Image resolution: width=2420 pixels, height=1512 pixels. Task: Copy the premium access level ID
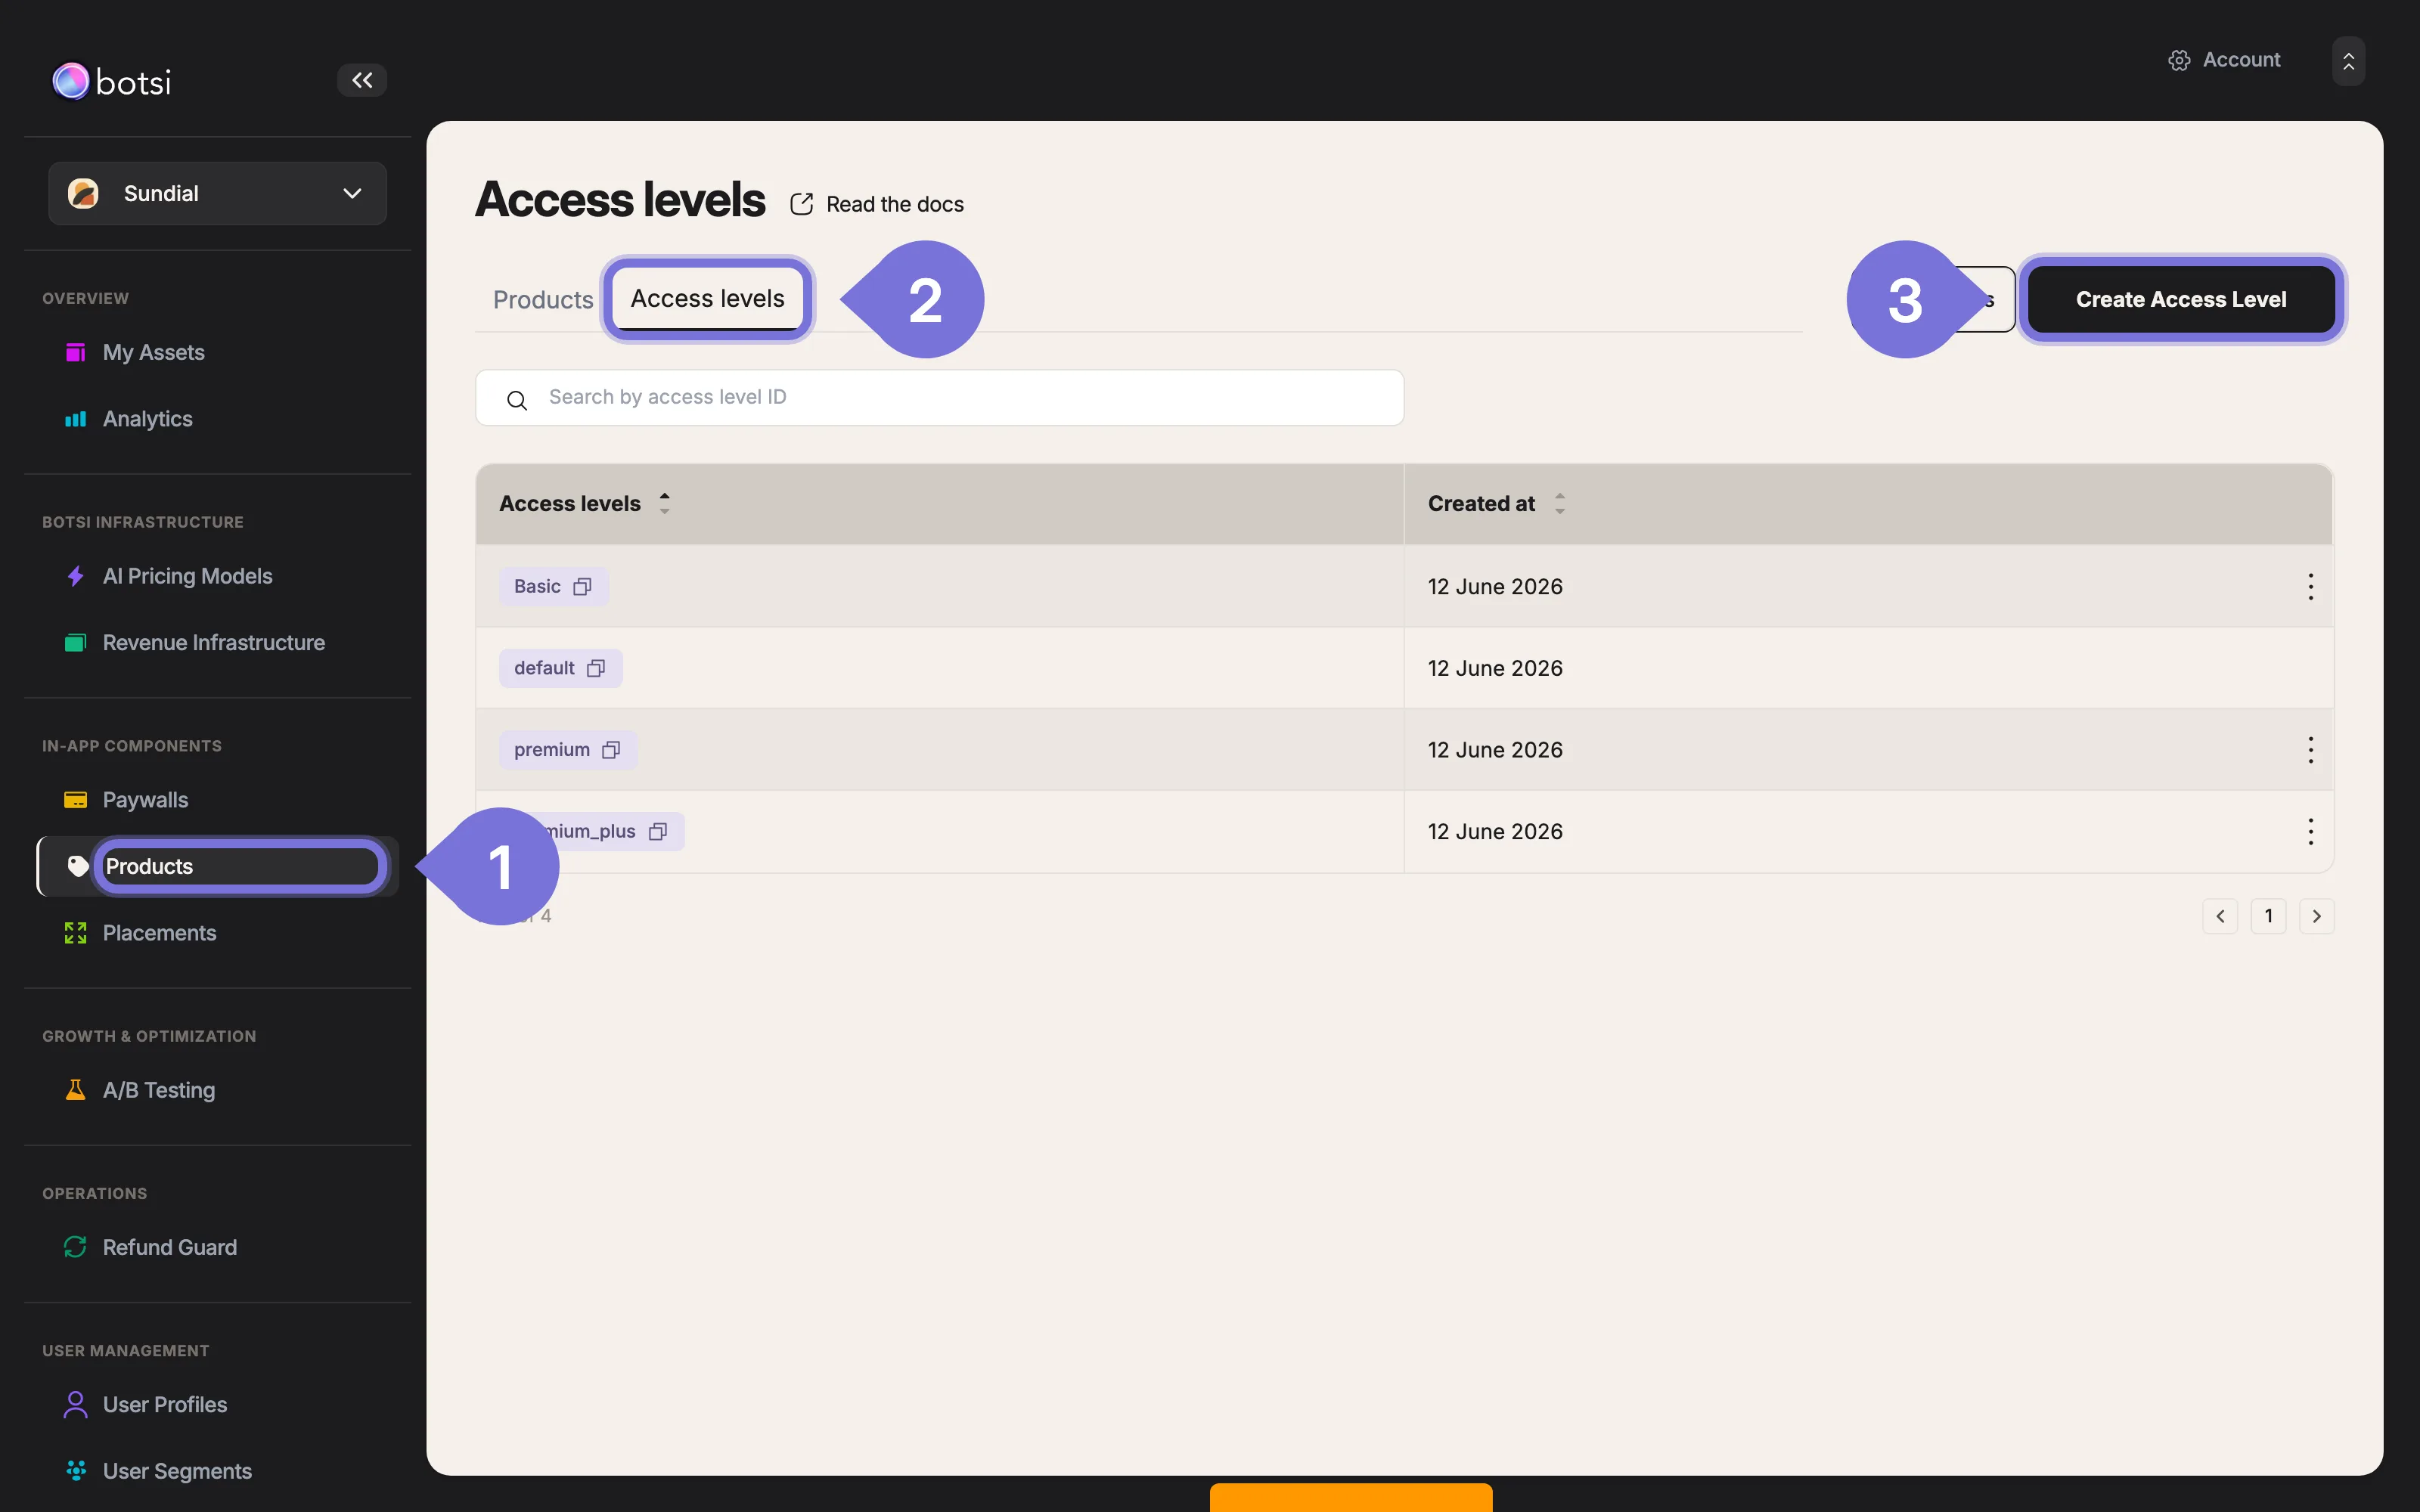pyautogui.click(x=611, y=750)
